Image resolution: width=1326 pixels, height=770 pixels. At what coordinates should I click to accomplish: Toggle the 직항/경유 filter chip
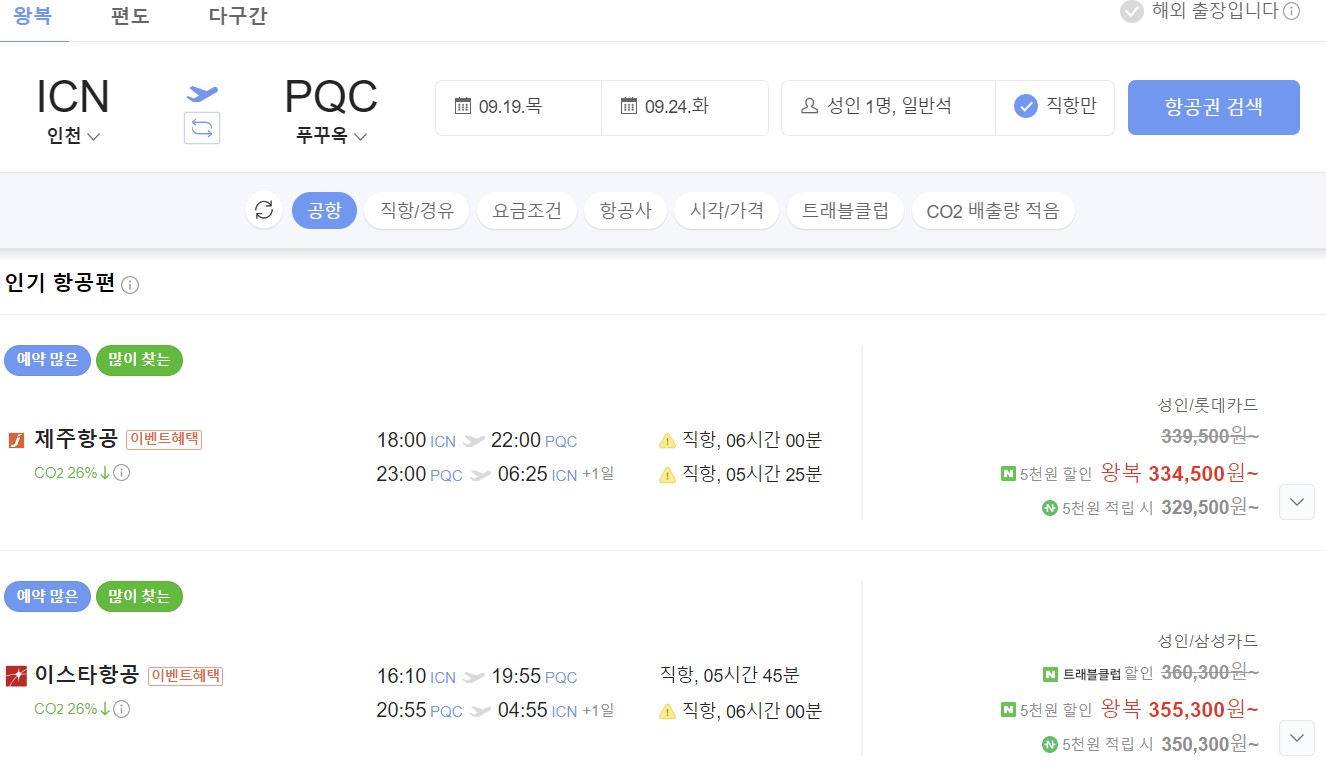click(x=416, y=210)
